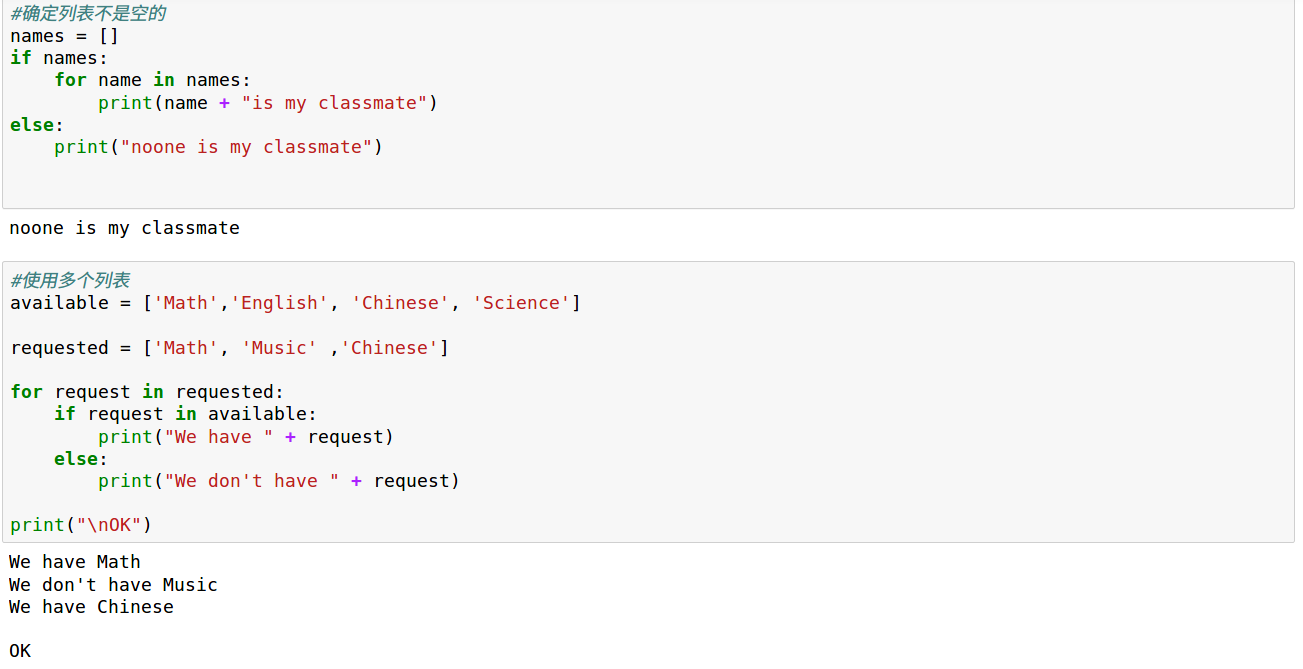Click the 'for request in requested:' line

pos(147,392)
